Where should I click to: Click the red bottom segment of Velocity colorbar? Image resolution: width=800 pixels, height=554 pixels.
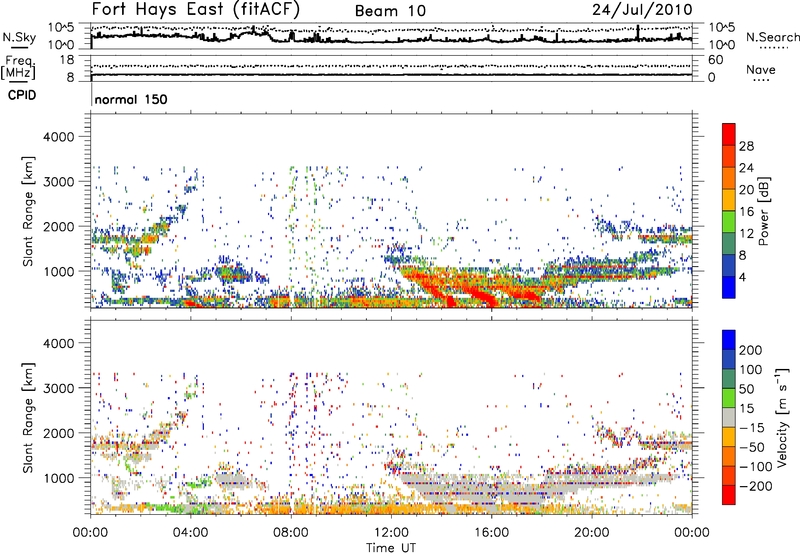(729, 494)
